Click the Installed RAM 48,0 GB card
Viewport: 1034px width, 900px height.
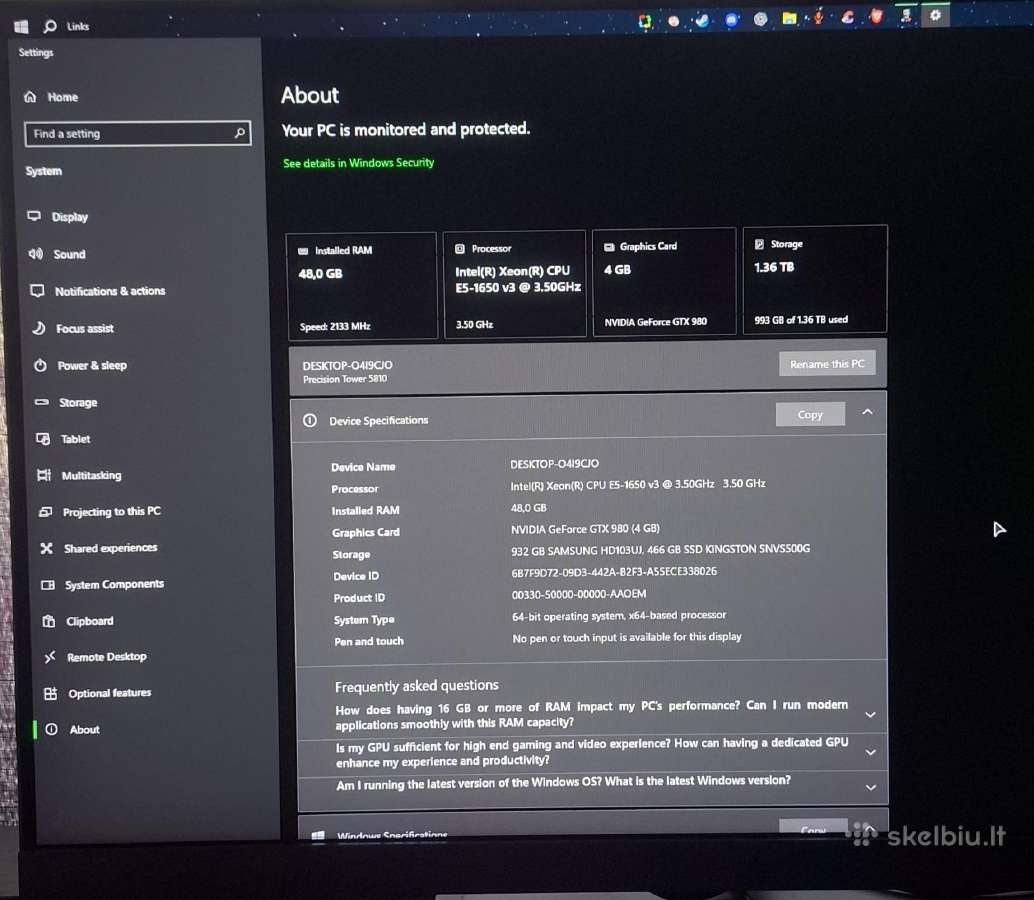click(x=361, y=285)
